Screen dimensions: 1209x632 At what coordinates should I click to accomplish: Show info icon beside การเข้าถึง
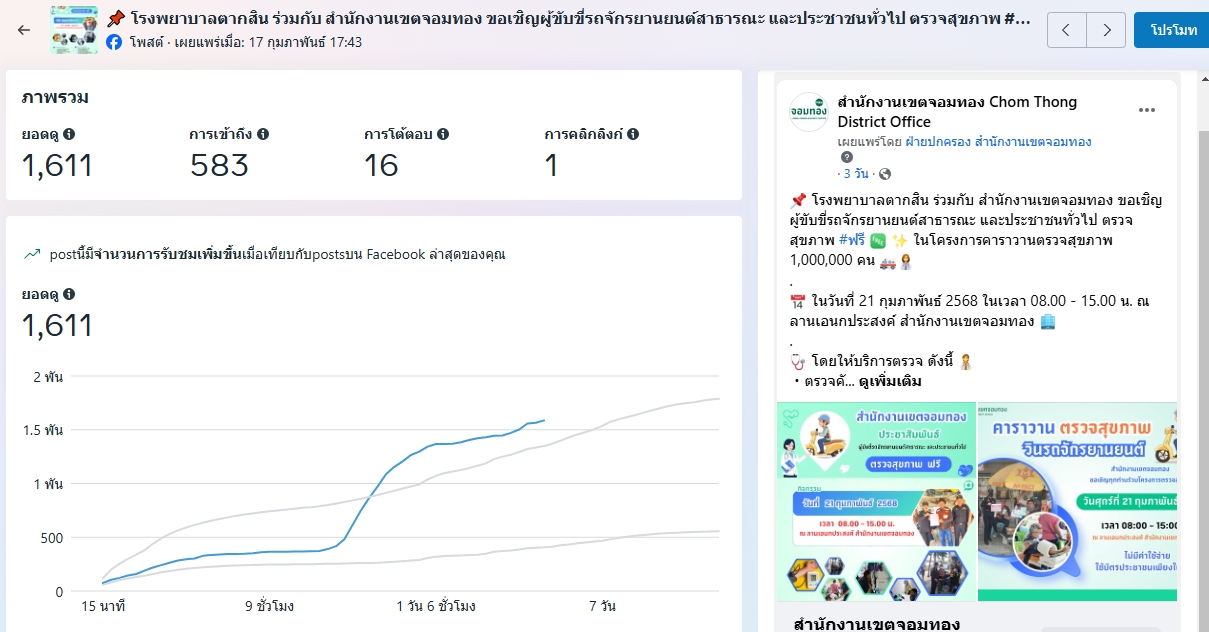coord(263,134)
